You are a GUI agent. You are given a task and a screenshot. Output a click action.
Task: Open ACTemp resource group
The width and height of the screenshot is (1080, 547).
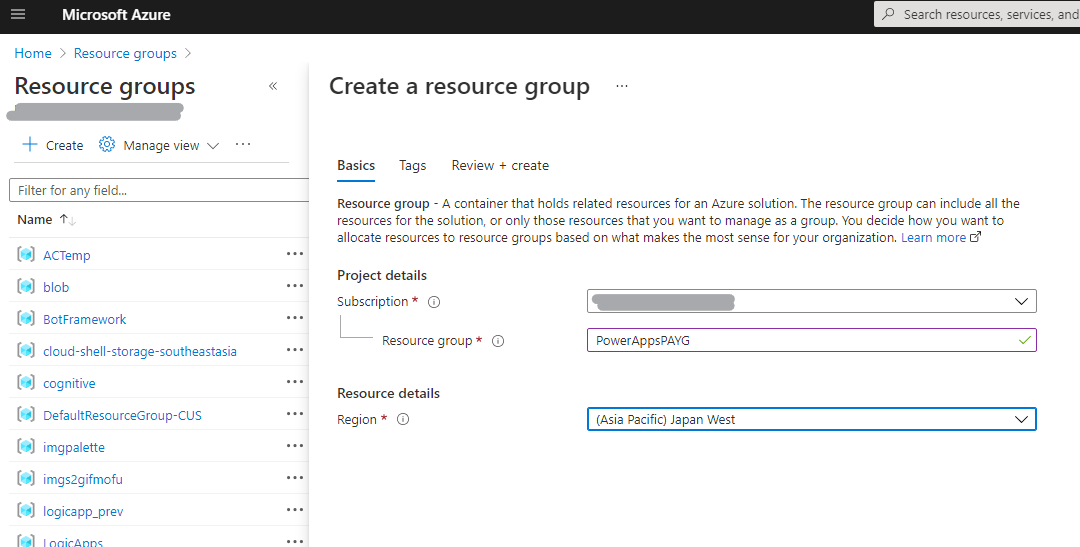click(x=67, y=255)
